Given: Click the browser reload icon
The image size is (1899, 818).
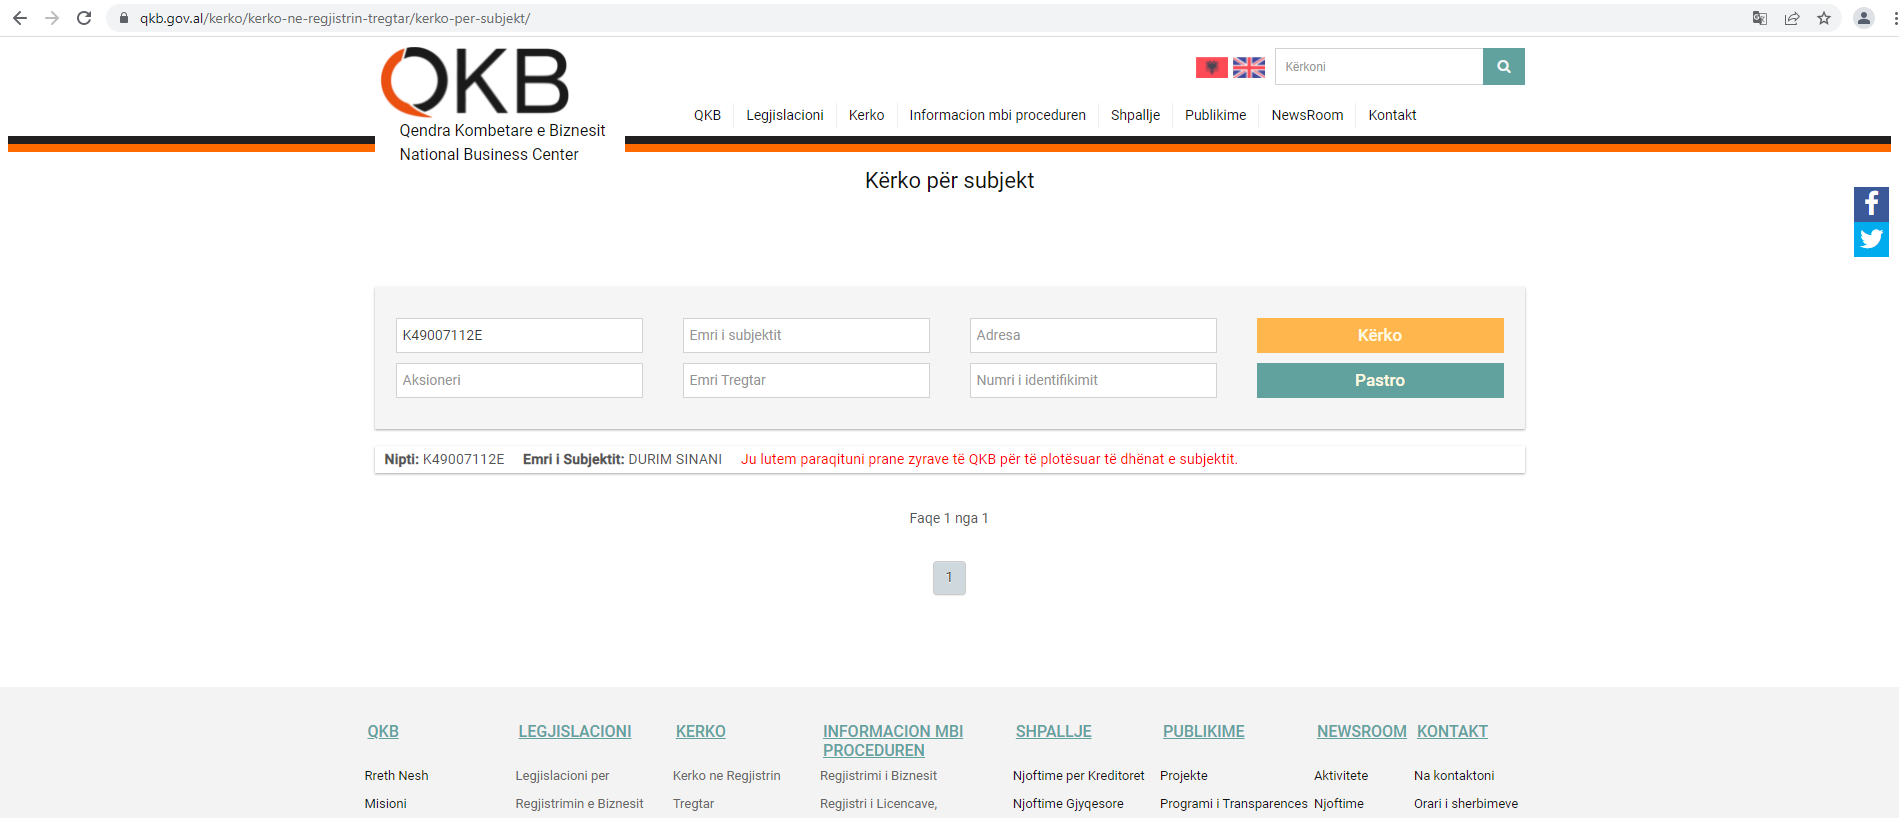Looking at the screenshot, I should (84, 18).
